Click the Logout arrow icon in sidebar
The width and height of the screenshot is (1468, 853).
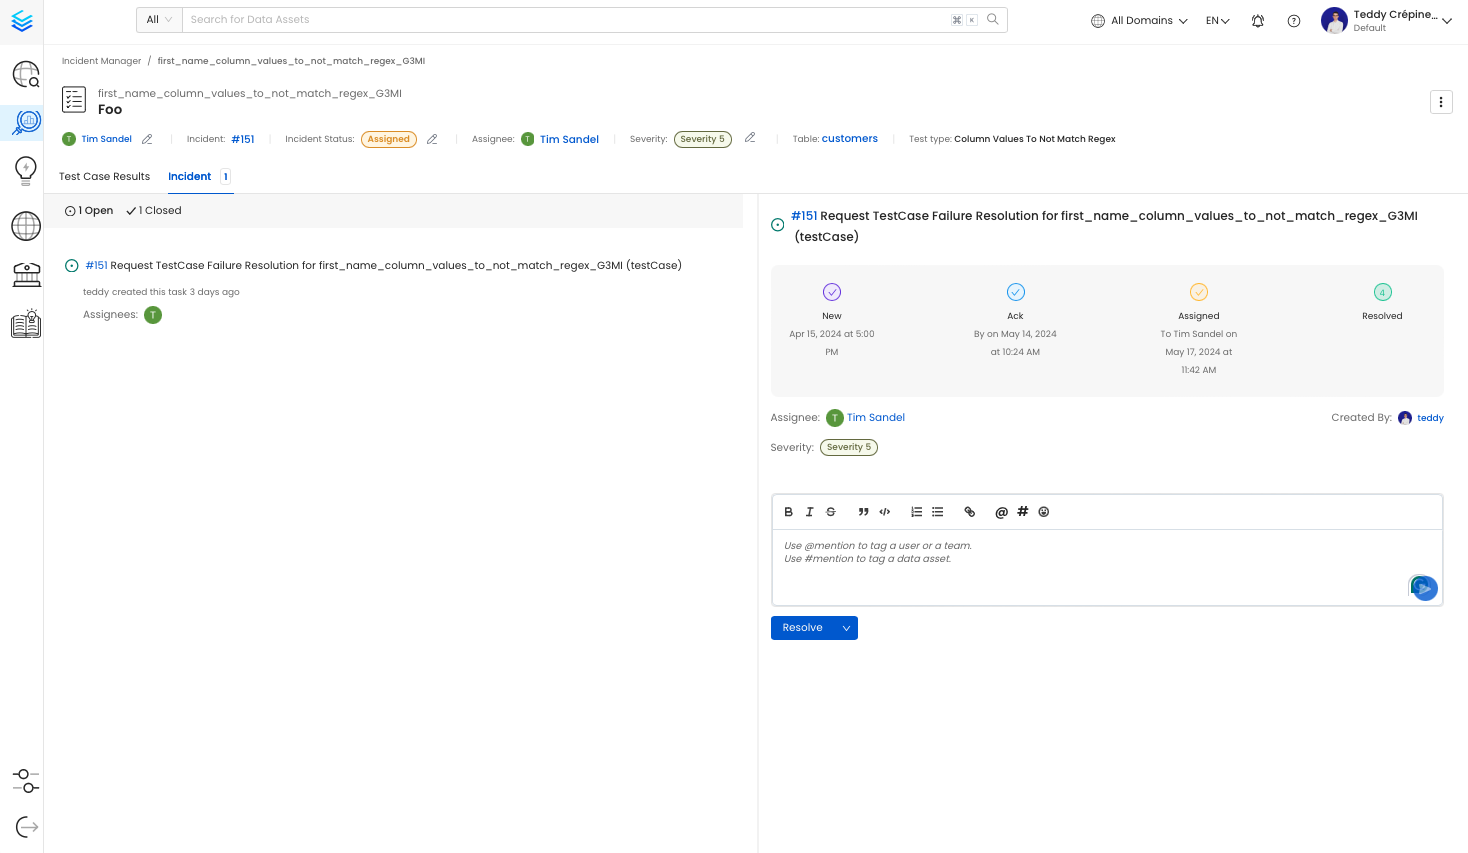pyautogui.click(x=25, y=827)
